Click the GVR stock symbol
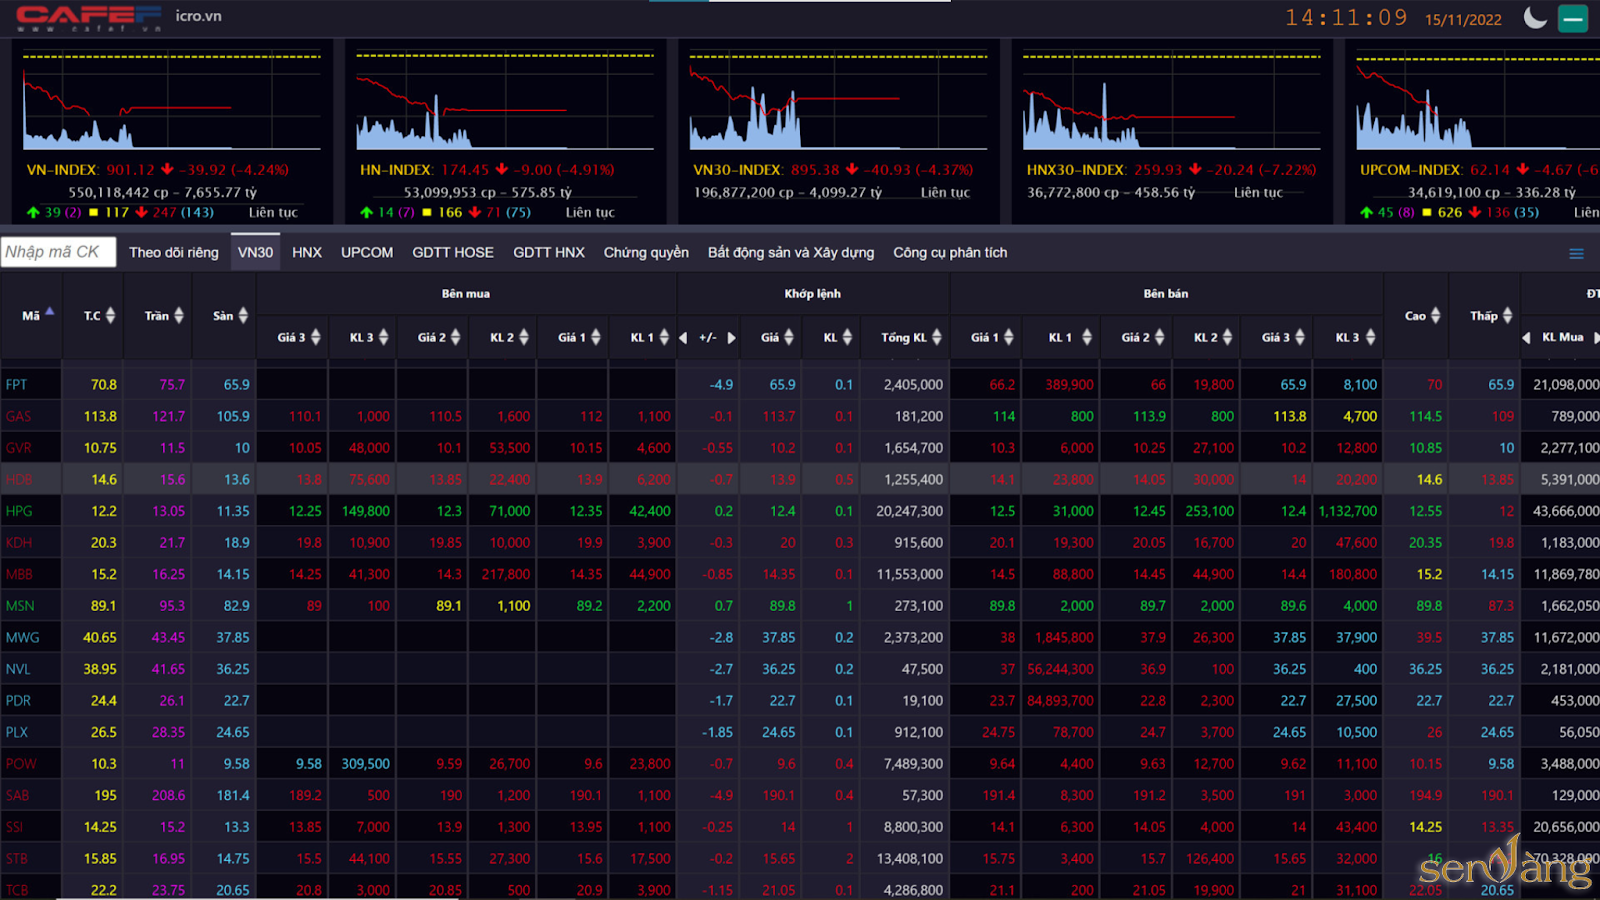This screenshot has width=1600, height=900. coord(18,448)
